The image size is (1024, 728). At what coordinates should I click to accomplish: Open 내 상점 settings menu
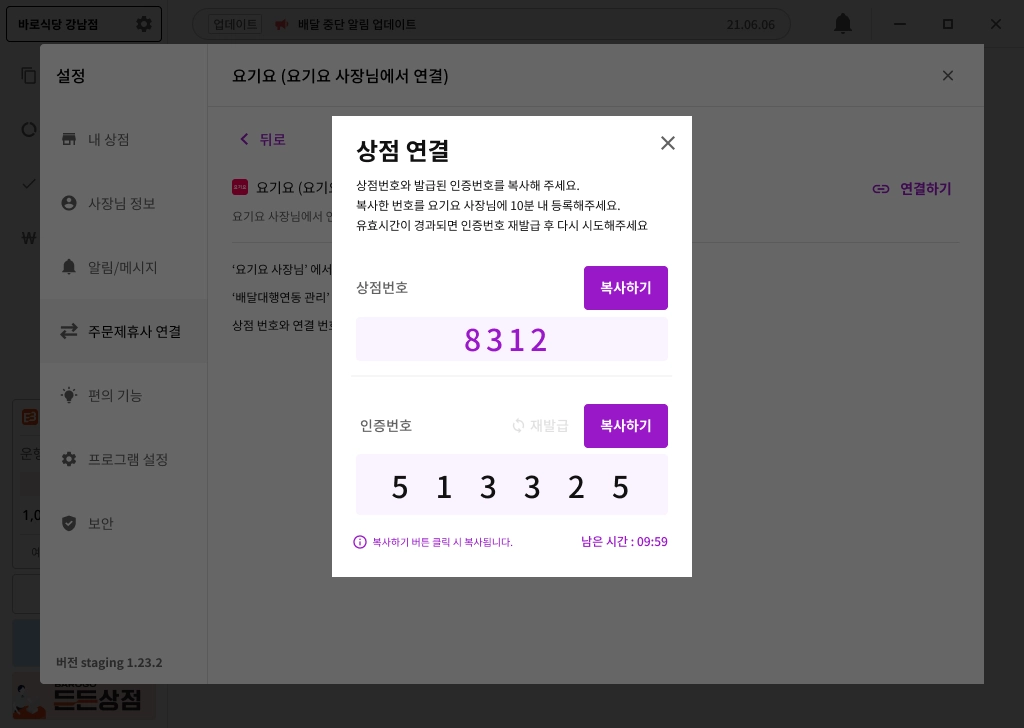click(x=123, y=139)
